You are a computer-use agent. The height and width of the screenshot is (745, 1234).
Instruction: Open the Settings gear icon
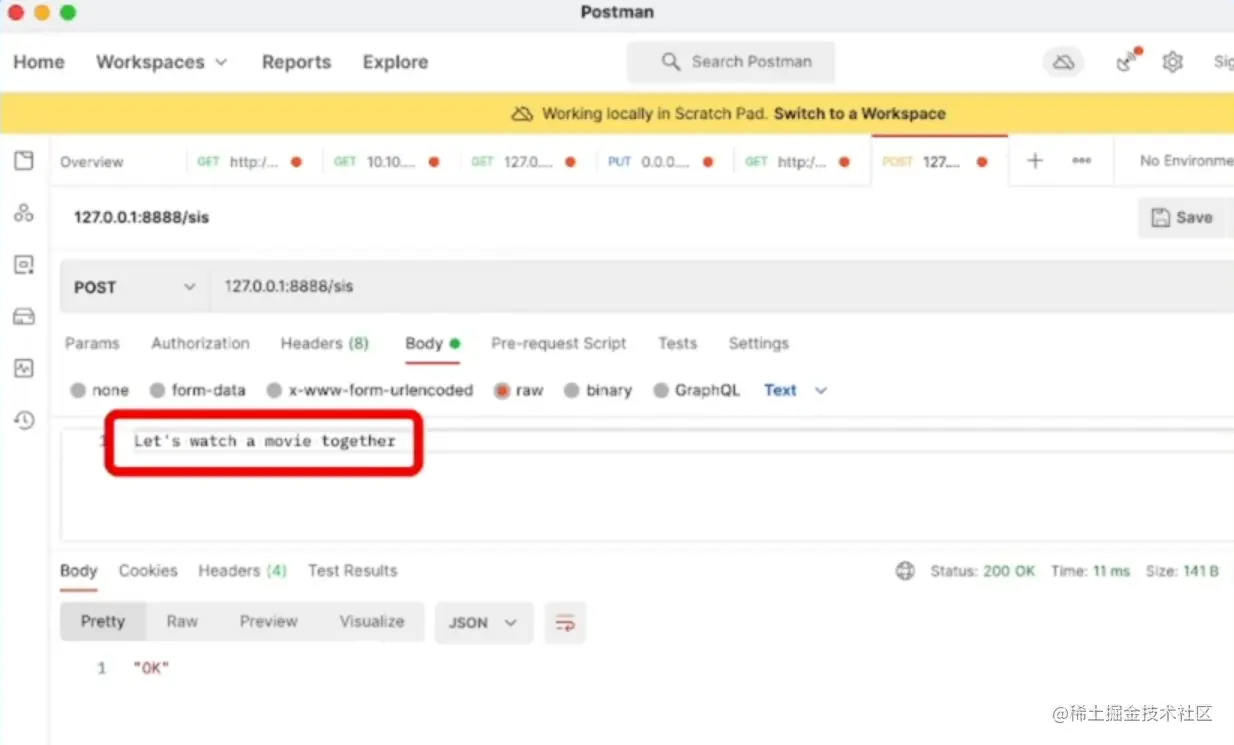(1172, 62)
